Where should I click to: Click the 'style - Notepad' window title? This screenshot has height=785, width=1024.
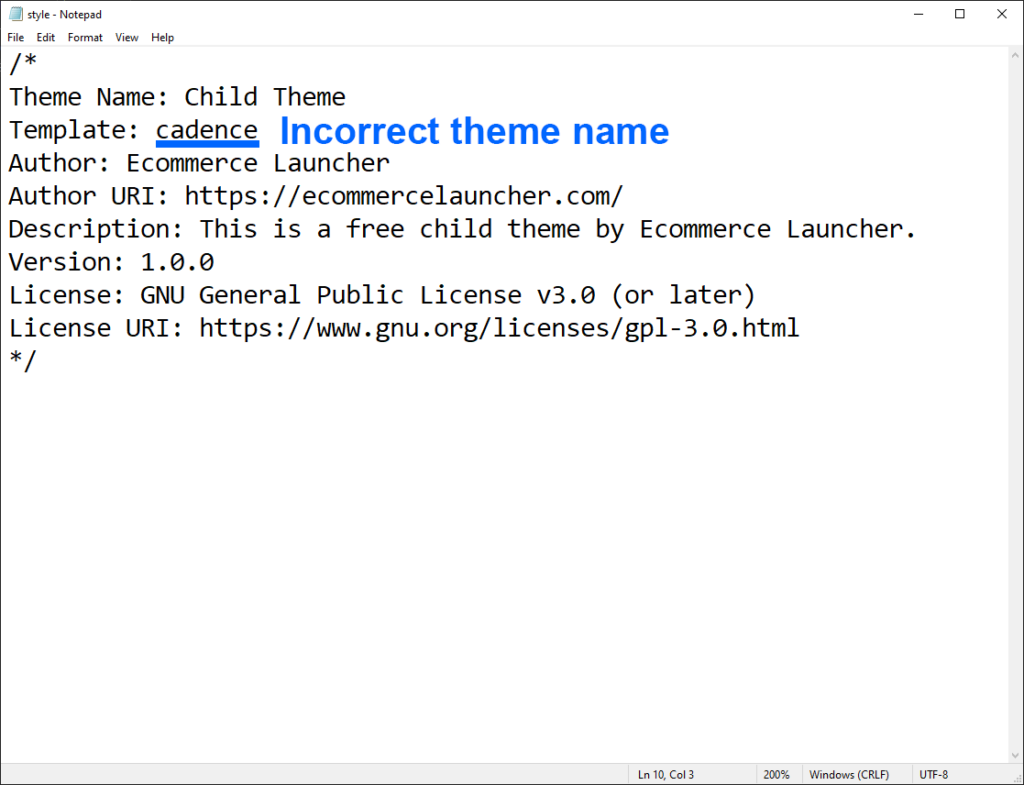pyautogui.click(x=64, y=14)
